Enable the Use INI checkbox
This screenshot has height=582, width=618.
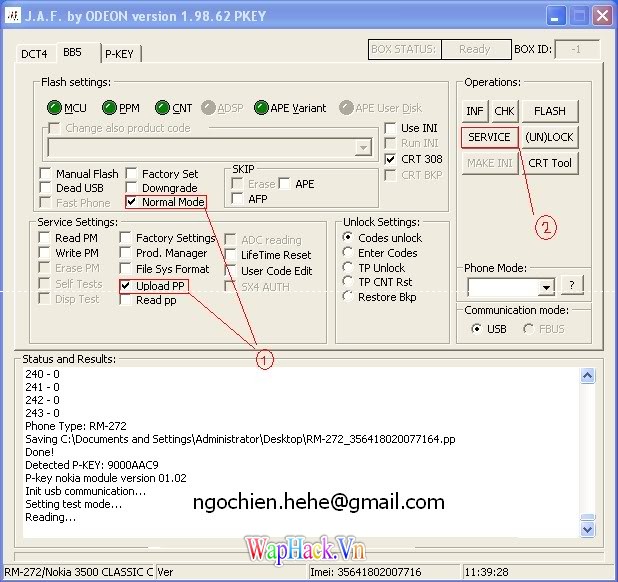pos(390,128)
